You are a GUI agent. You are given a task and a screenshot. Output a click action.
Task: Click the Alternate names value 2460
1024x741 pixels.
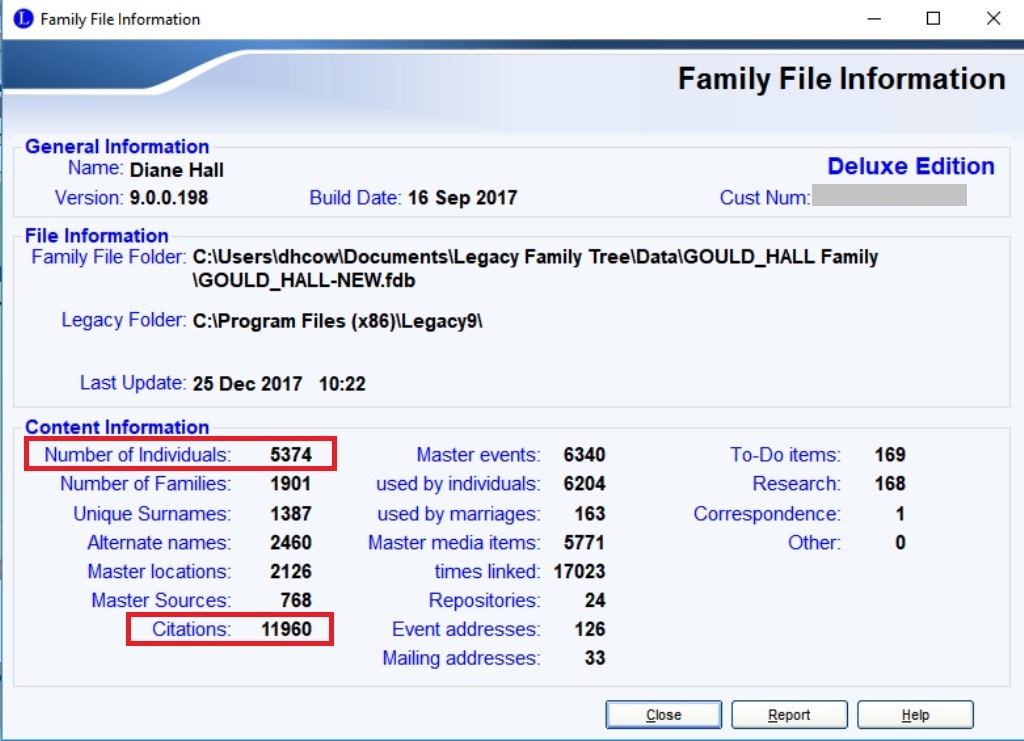pyautogui.click(x=291, y=543)
